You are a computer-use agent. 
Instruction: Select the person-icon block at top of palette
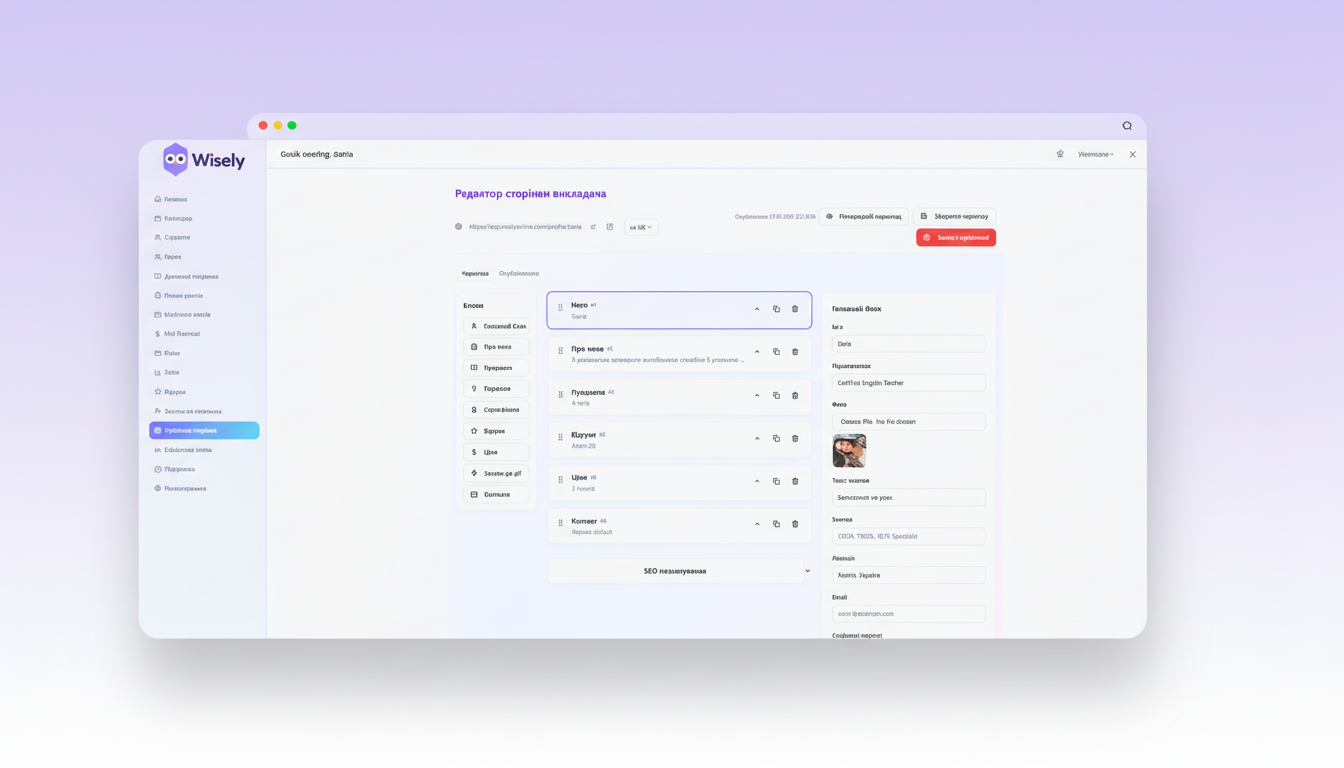click(x=495, y=326)
